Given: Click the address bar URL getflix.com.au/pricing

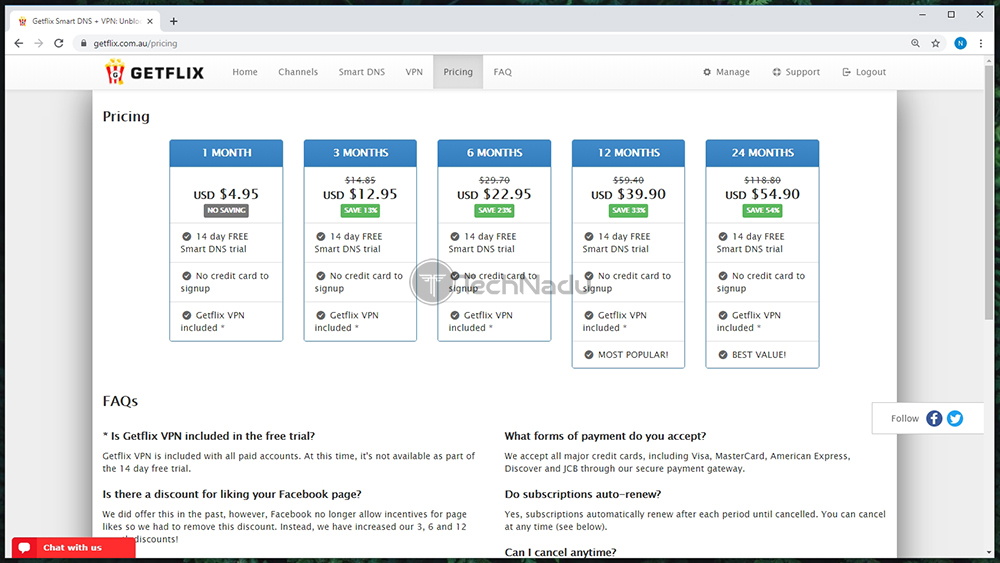Looking at the screenshot, I should click(x=135, y=43).
